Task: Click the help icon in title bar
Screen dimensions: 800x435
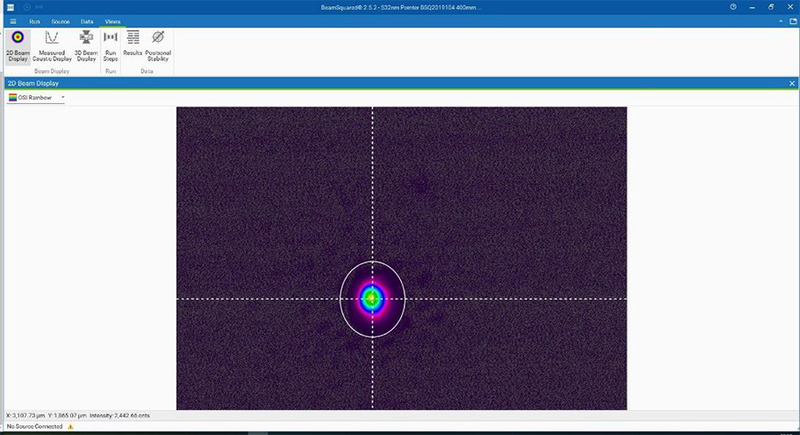Action: (733, 7)
